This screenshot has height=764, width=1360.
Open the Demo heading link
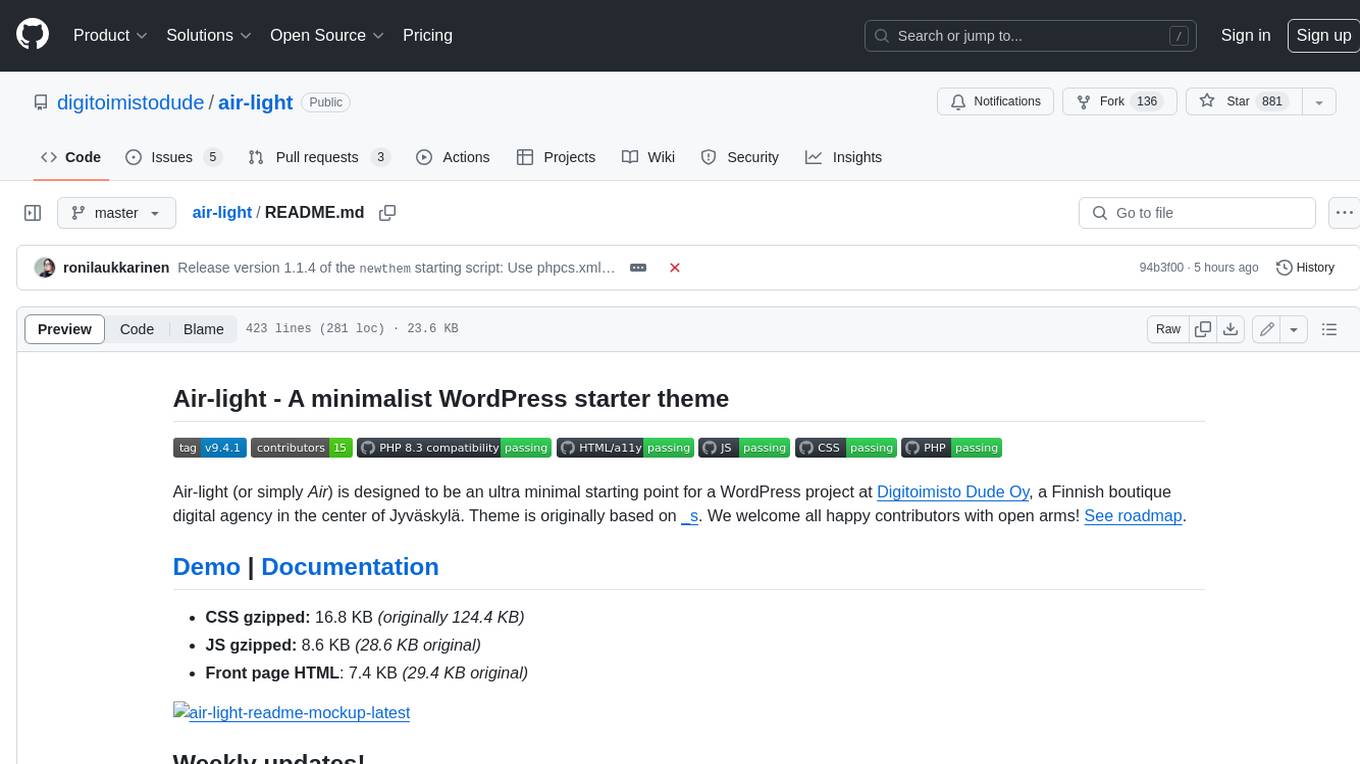tap(206, 566)
